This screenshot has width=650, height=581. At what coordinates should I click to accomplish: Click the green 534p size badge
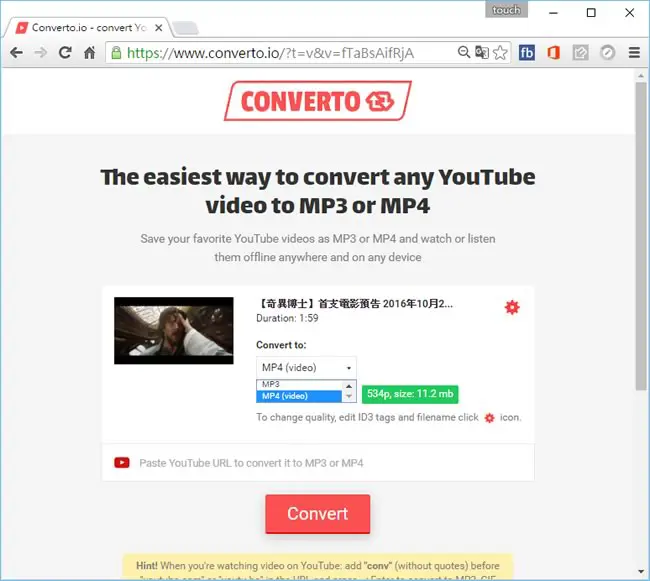[x=410, y=394]
